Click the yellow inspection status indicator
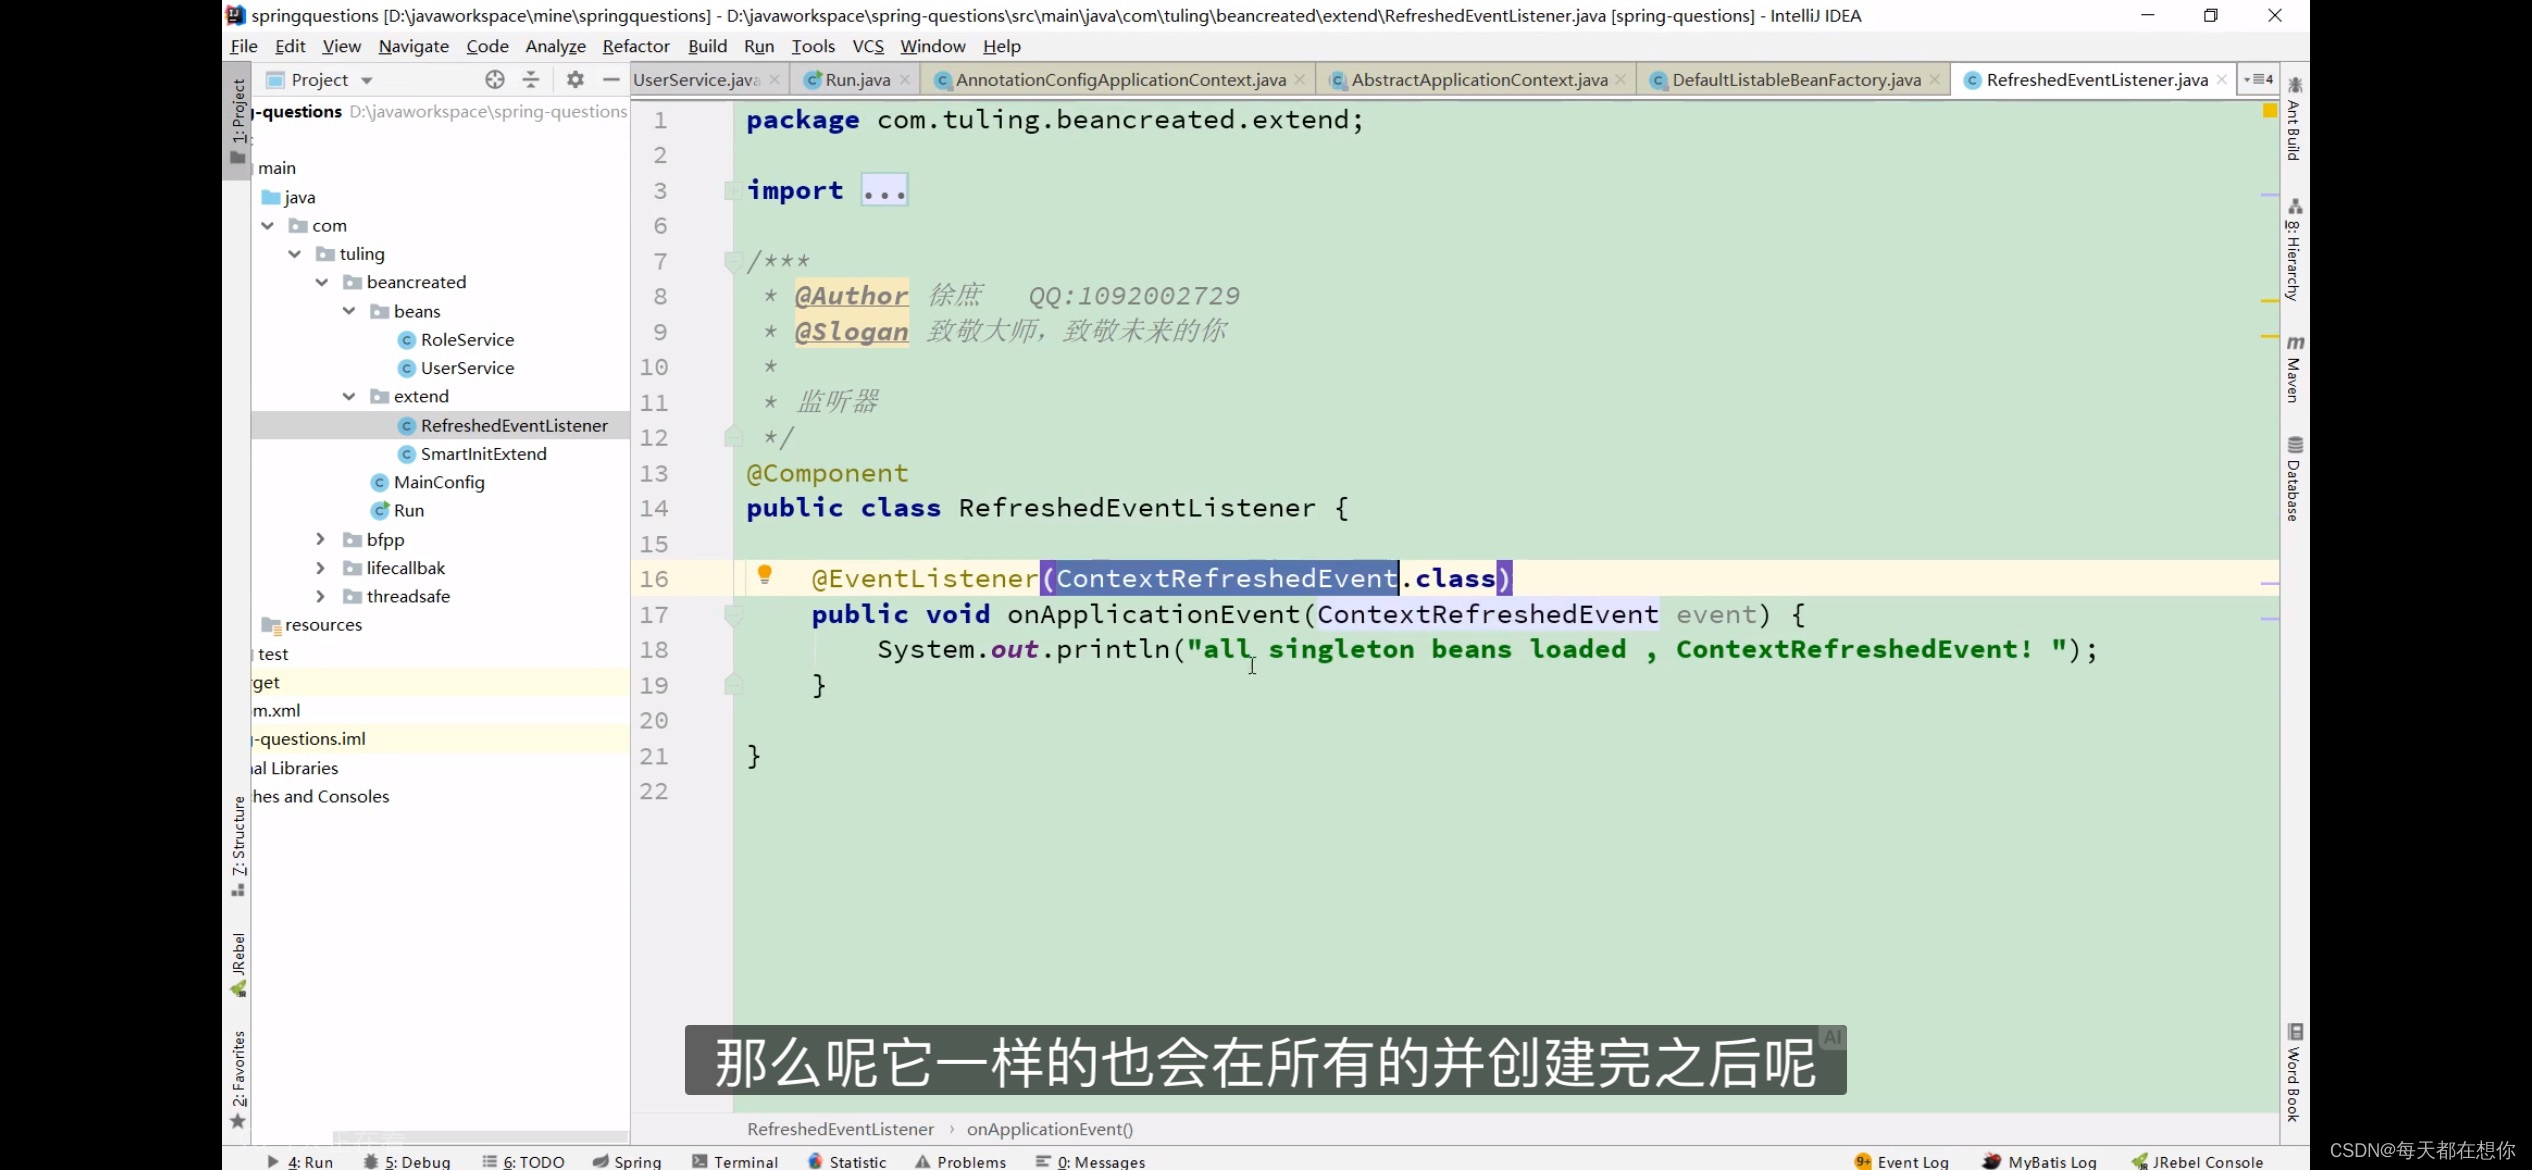Viewport: 2532px width, 1170px height. tap(2270, 111)
